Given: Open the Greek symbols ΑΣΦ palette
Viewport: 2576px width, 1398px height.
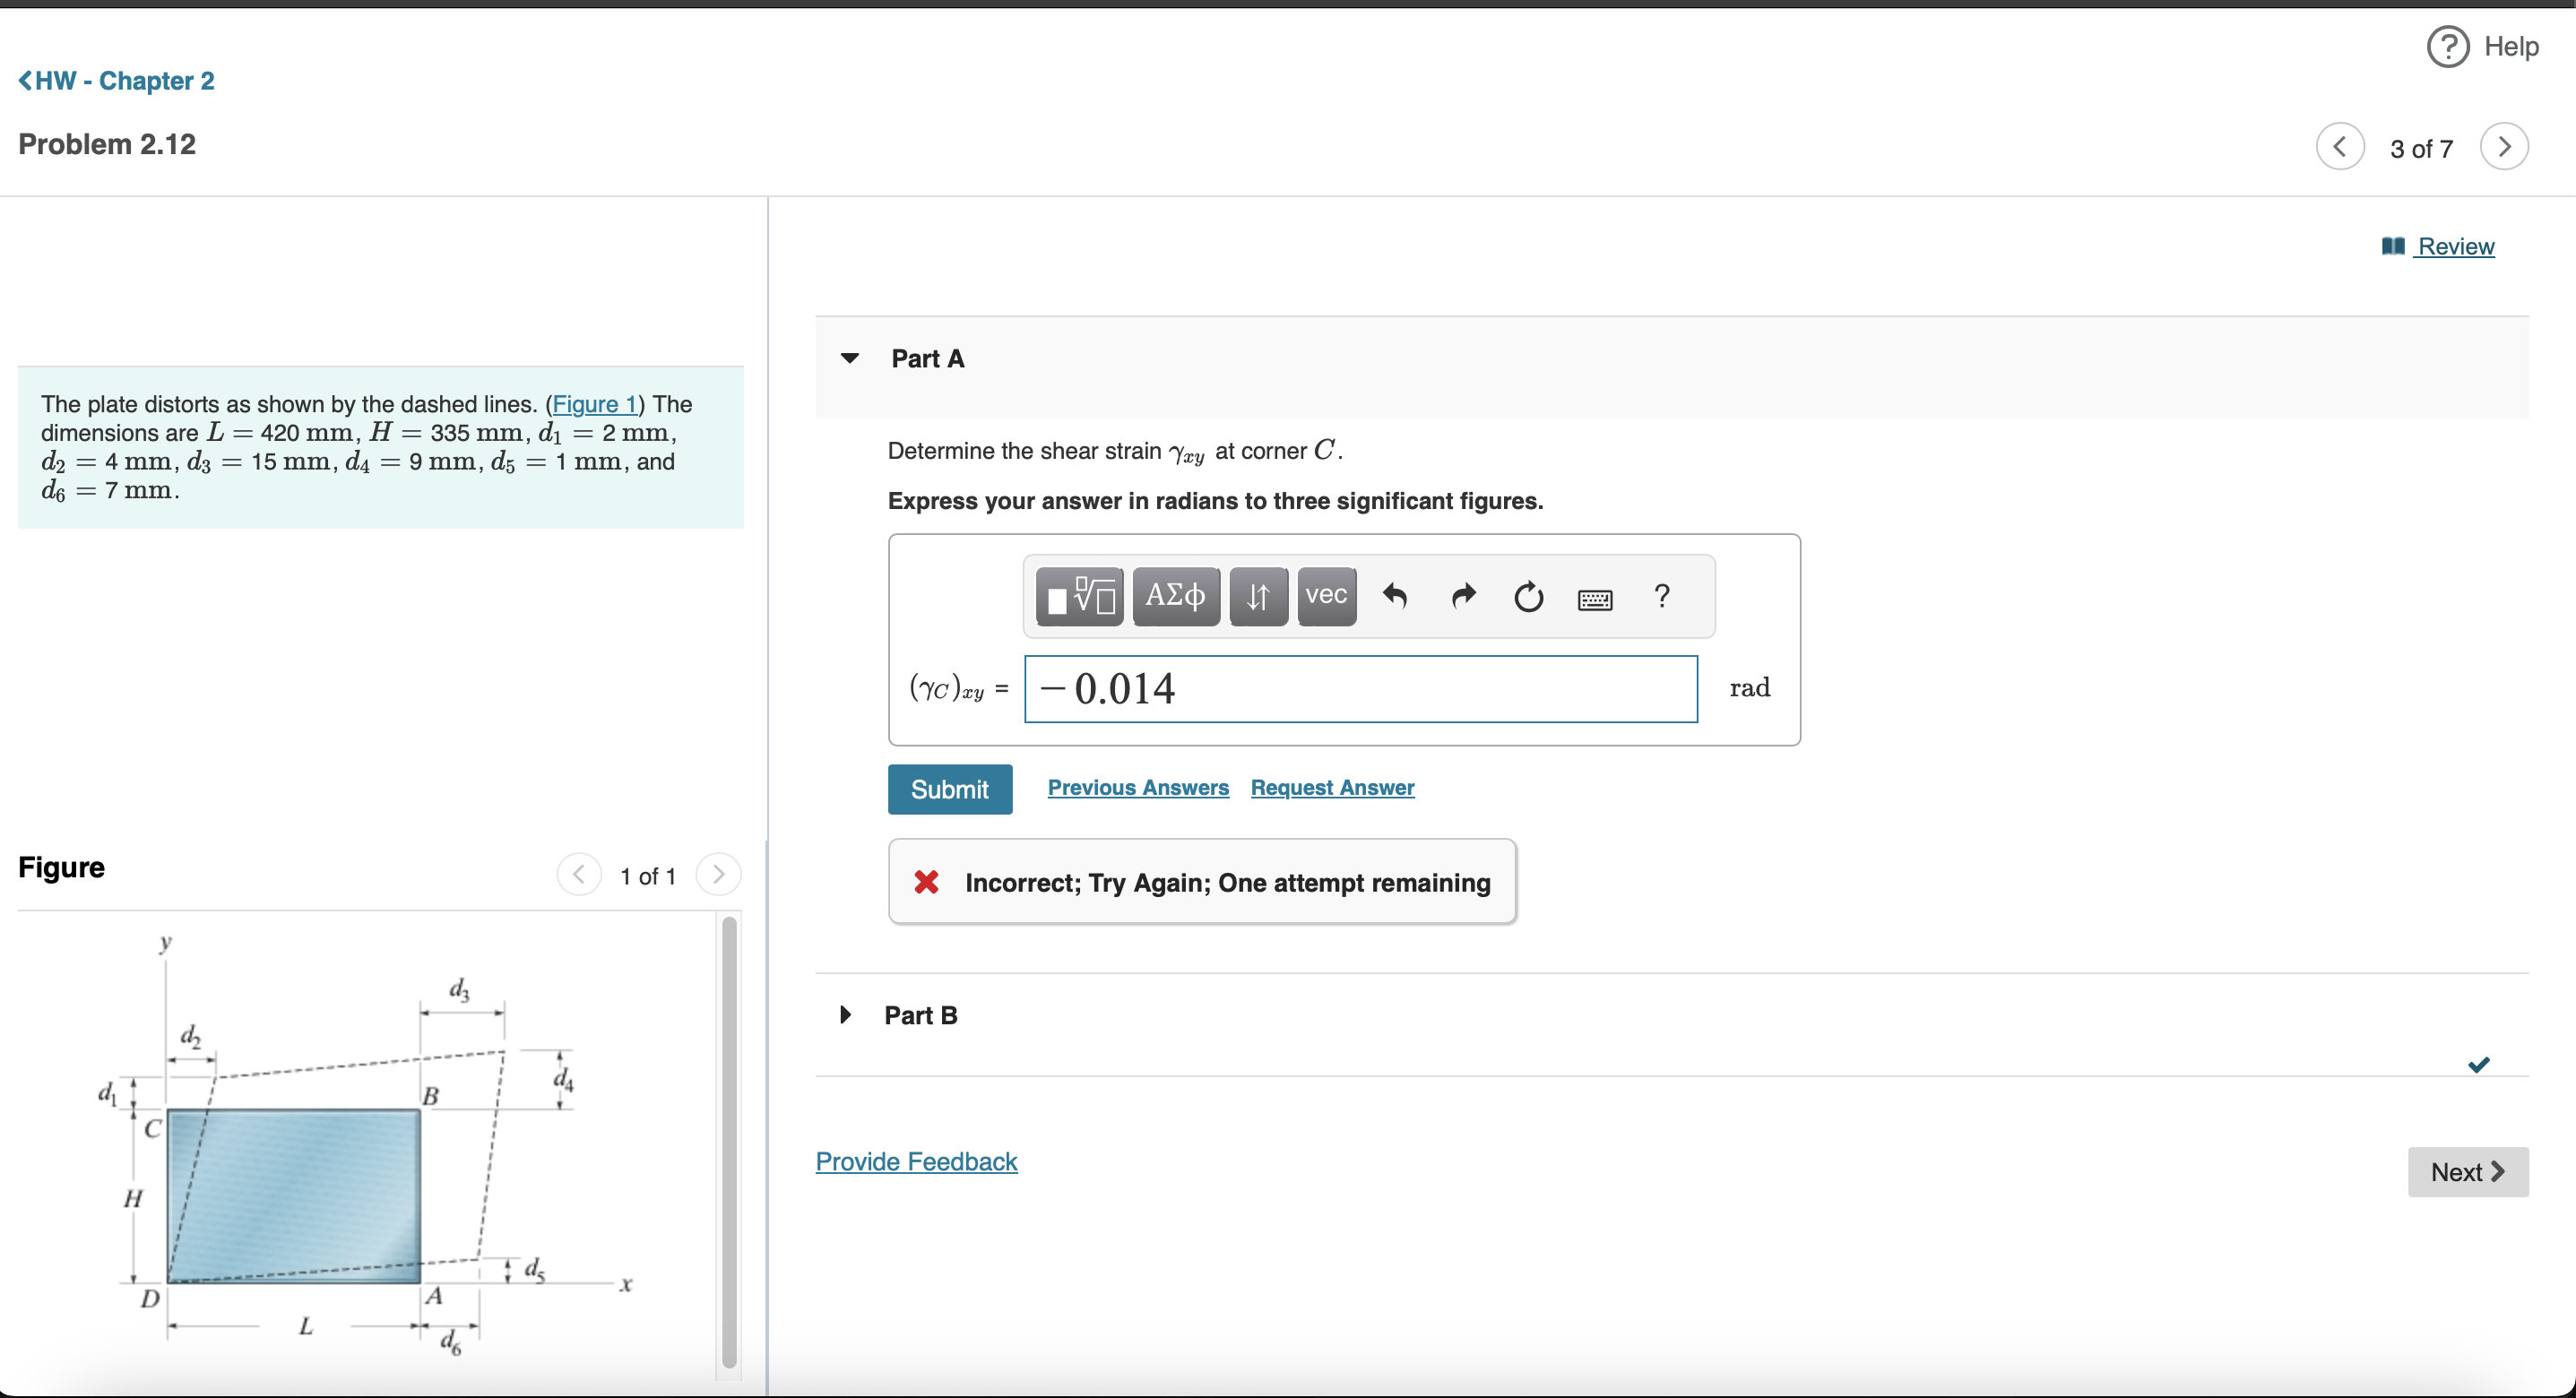Looking at the screenshot, I should [x=1175, y=596].
